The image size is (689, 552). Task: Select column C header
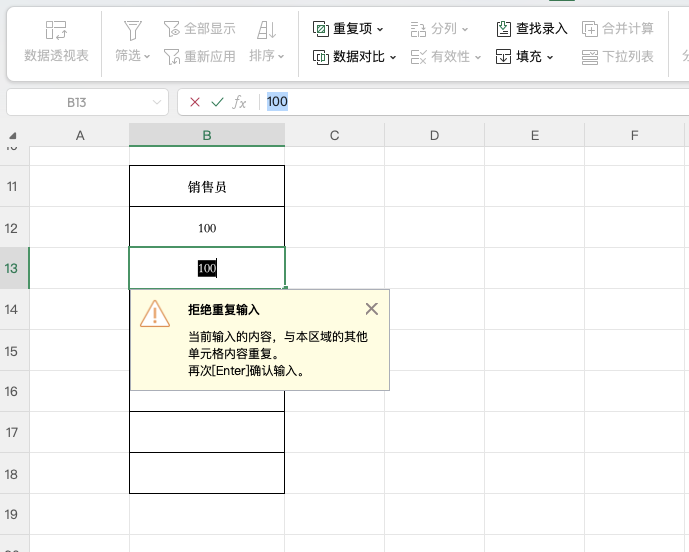coord(334,135)
